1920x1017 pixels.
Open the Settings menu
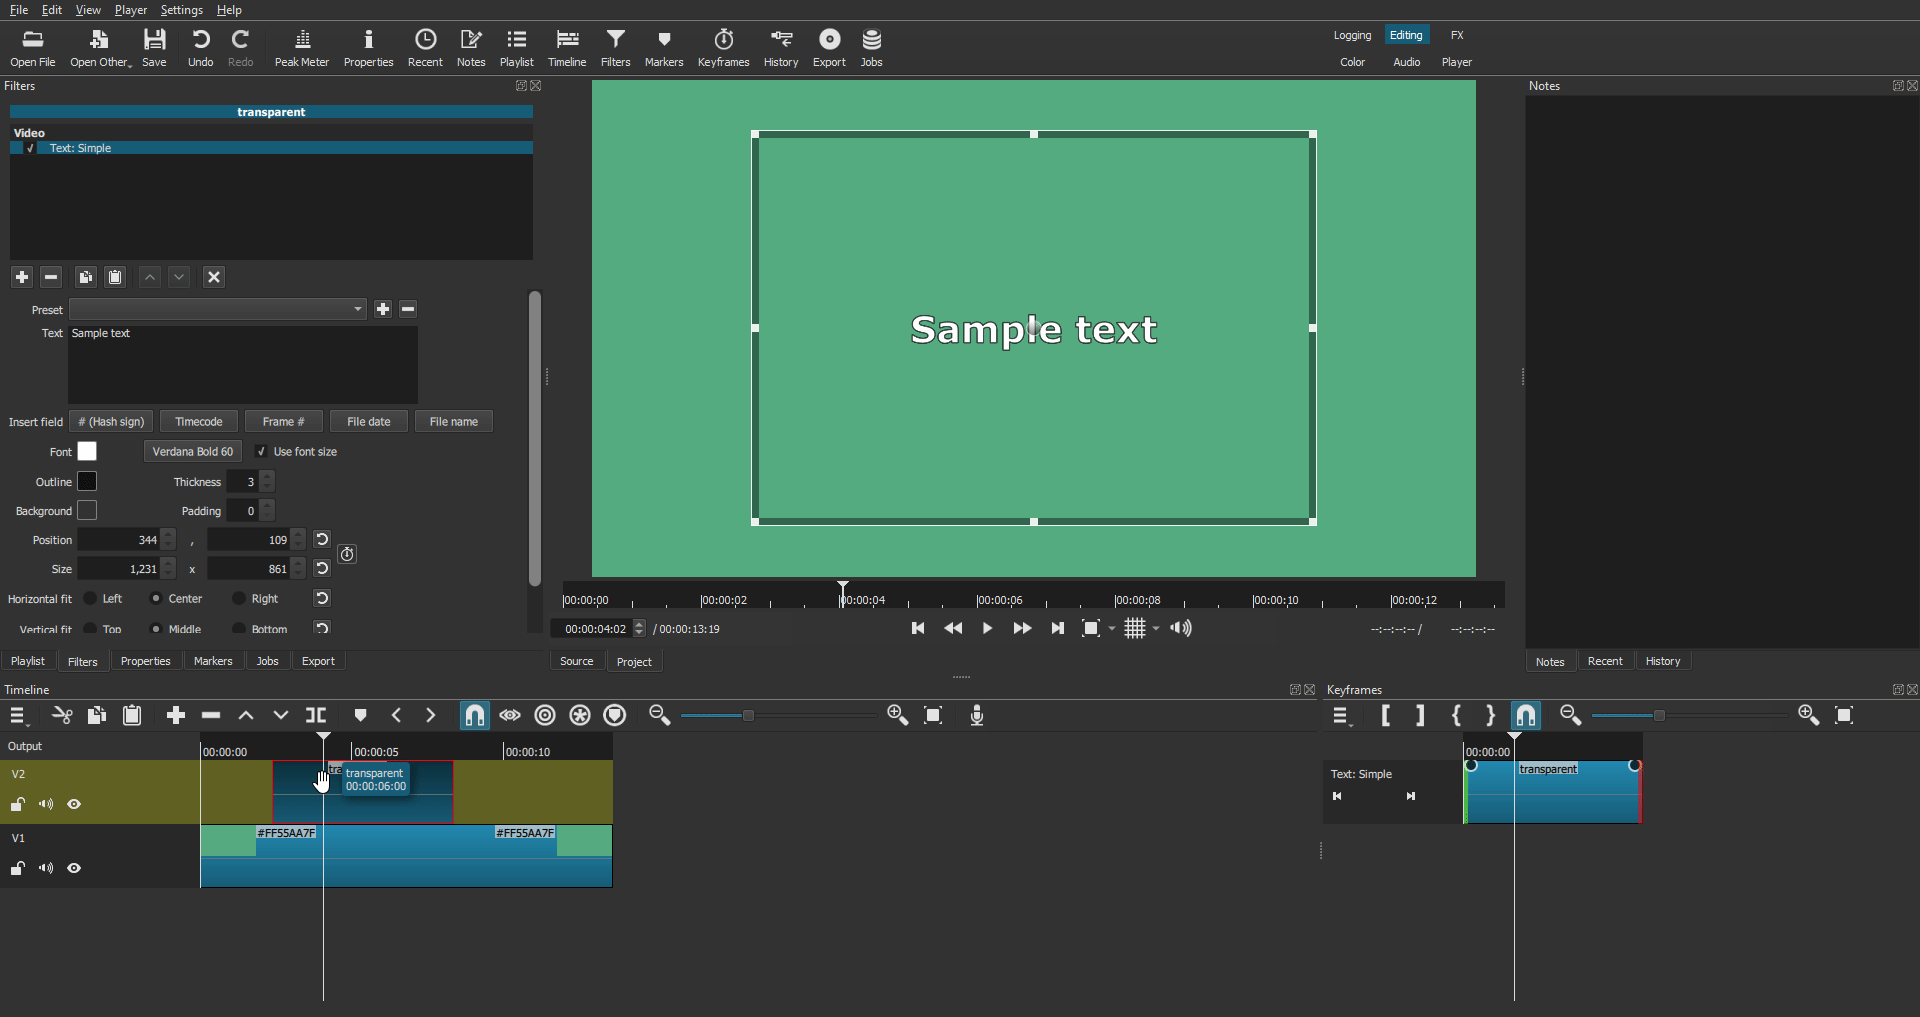pyautogui.click(x=181, y=10)
